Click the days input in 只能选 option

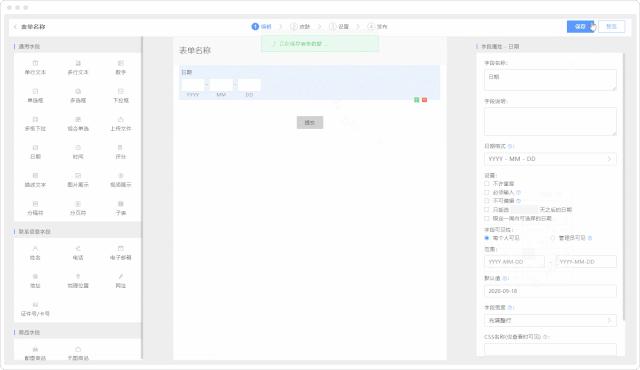pos(524,210)
